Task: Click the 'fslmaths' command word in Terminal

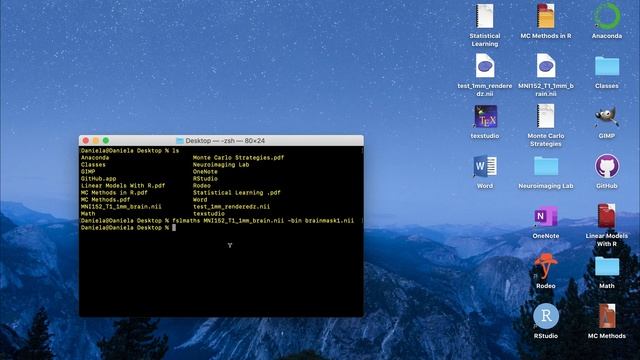Action: coord(186,220)
